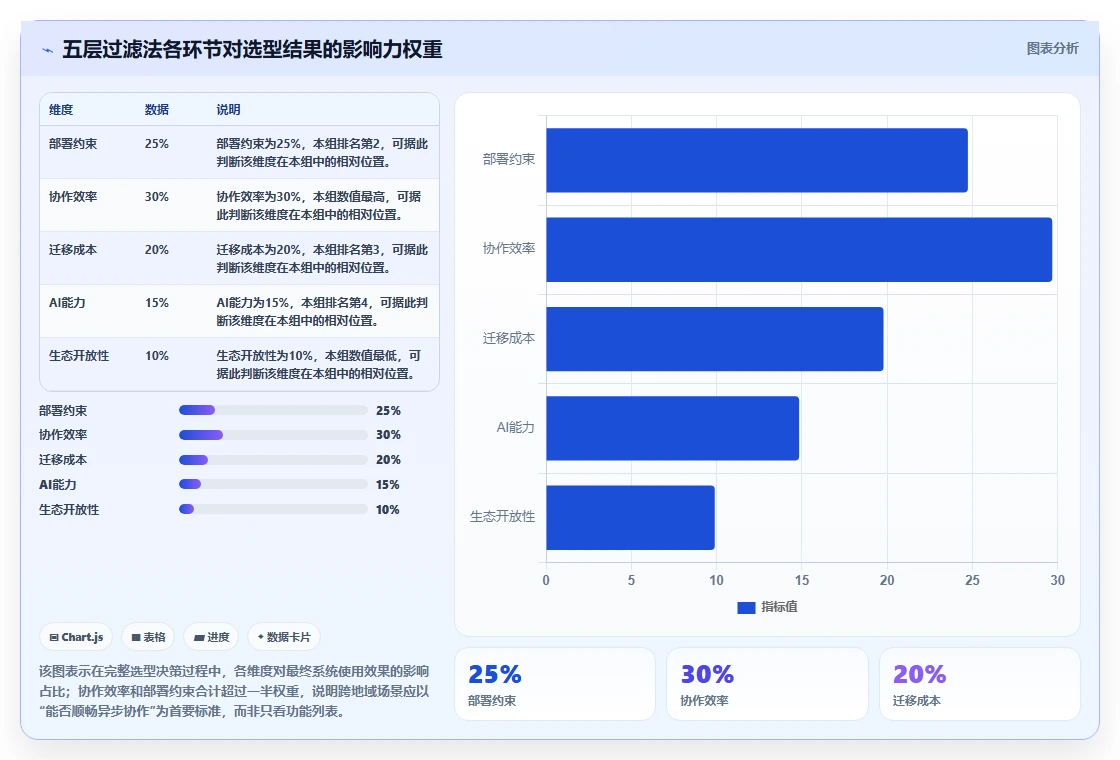Image resolution: width=1120 pixels, height=760 pixels.
Task: Click the summary paragraph below the tags
Action: pos(234,691)
